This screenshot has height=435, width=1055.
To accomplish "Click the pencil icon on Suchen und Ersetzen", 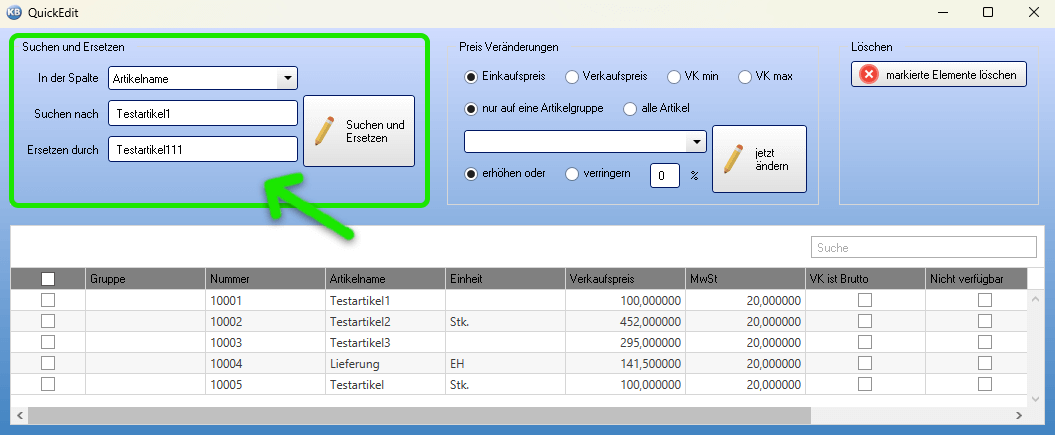I will tap(324, 131).
